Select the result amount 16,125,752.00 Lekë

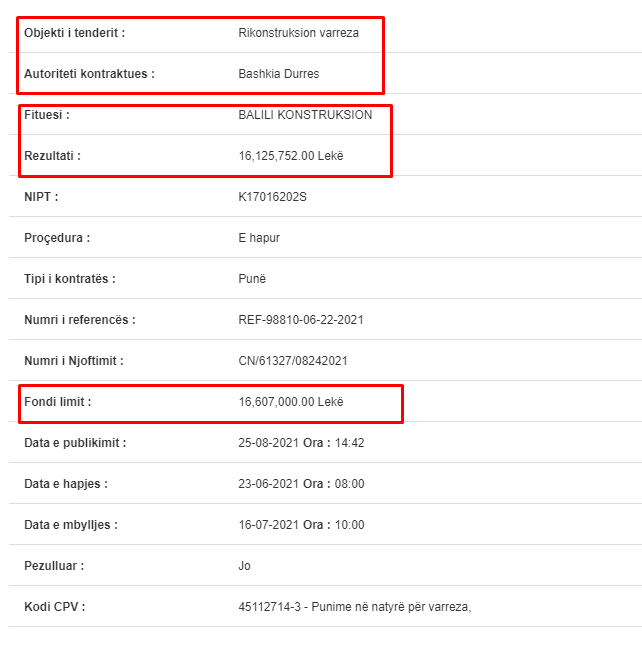291,156
